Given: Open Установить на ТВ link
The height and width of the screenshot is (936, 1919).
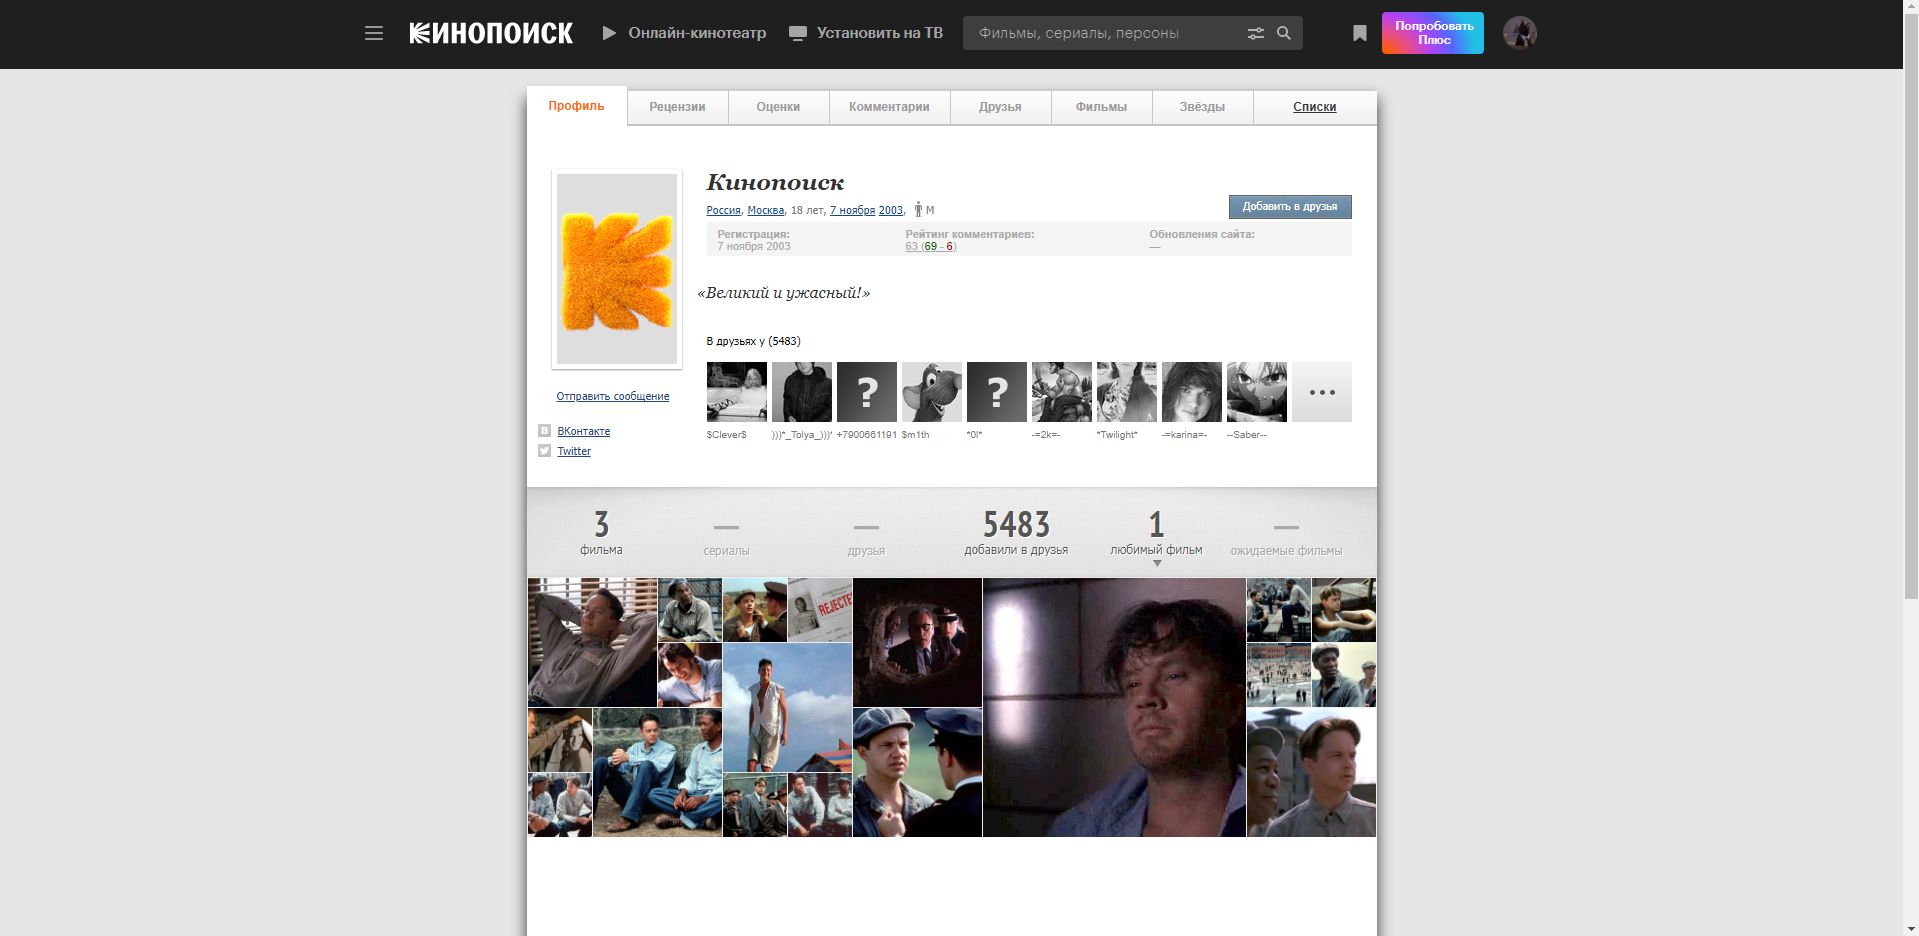Looking at the screenshot, I should (x=880, y=33).
